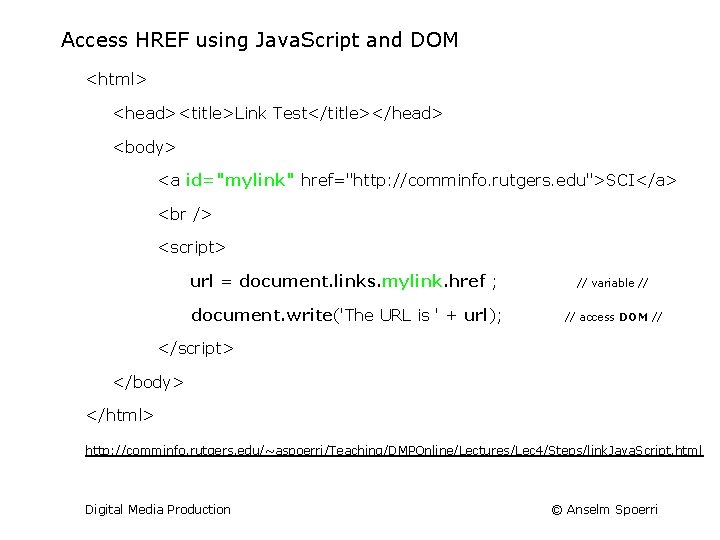
Task: Click the opening <body> tag
Action: pyautogui.click(x=144, y=147)
